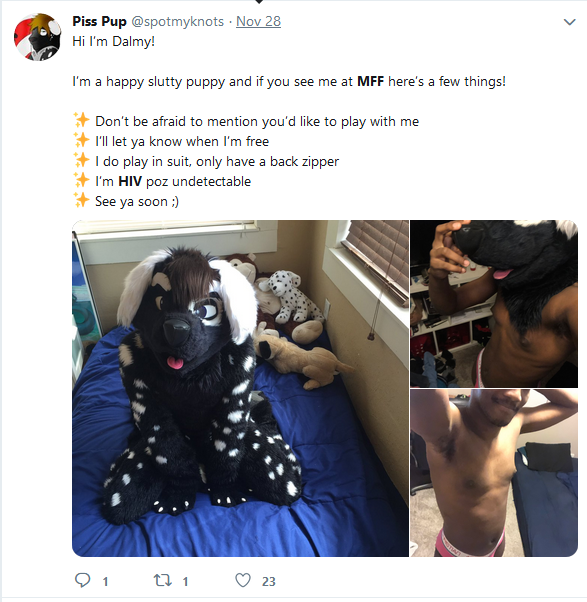This screenshot has height=602, width=587.
Task: Click the Piss Pup display name
Action: point(99,22)
